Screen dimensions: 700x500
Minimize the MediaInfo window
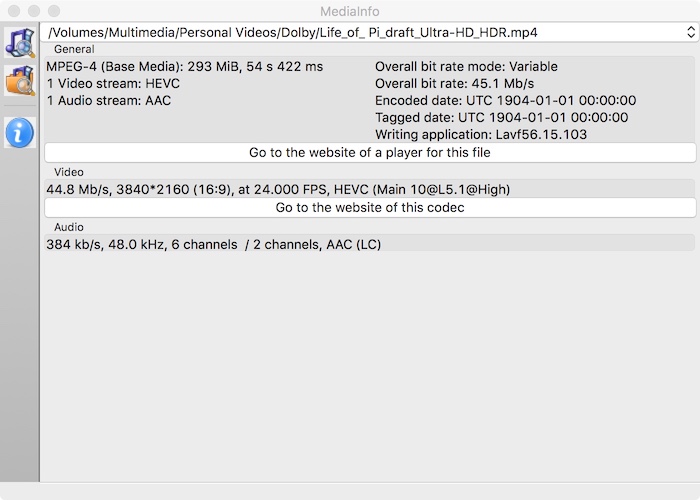33,11
